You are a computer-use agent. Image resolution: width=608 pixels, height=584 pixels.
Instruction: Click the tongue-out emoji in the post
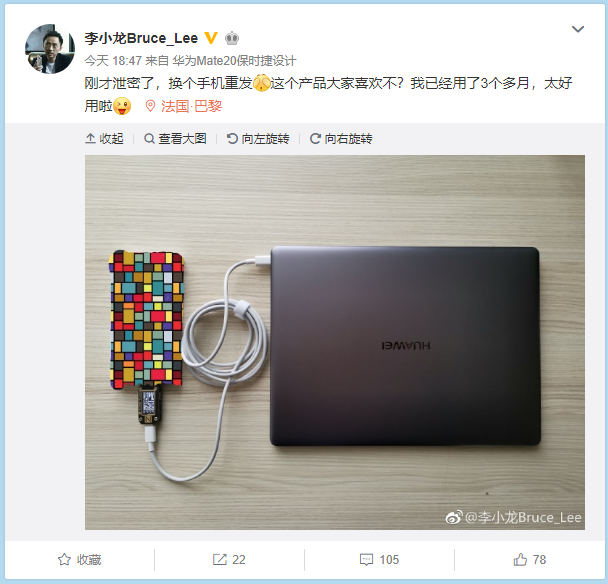click(122, 106)
